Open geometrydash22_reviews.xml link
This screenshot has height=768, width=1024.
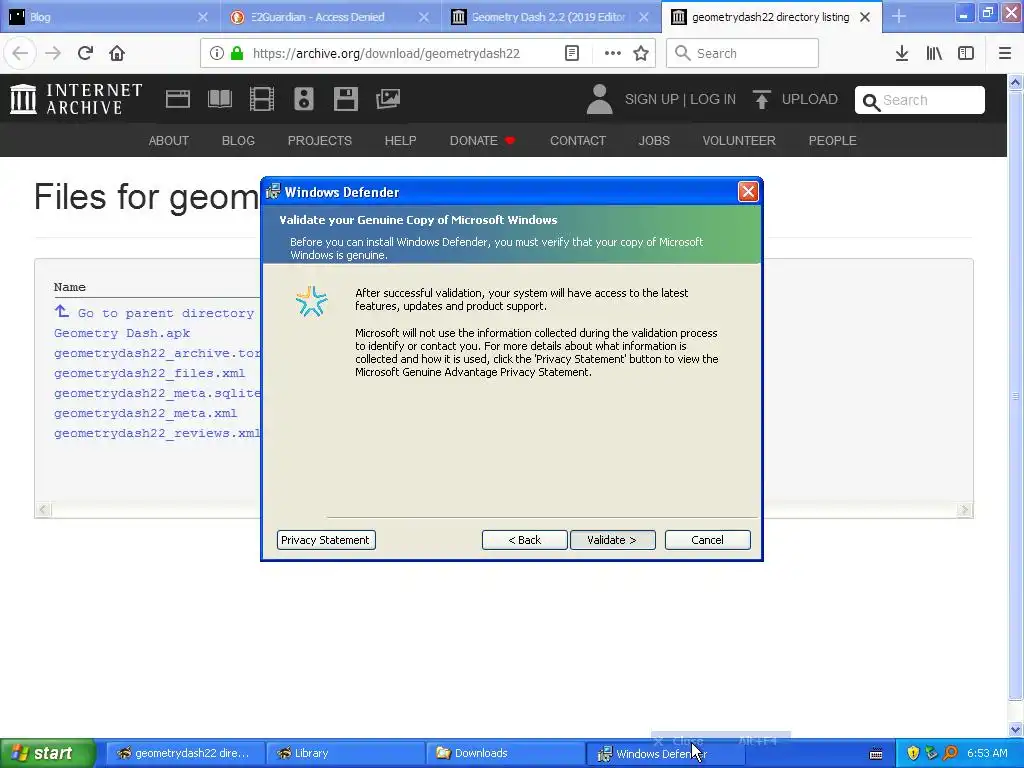point(157,433)
